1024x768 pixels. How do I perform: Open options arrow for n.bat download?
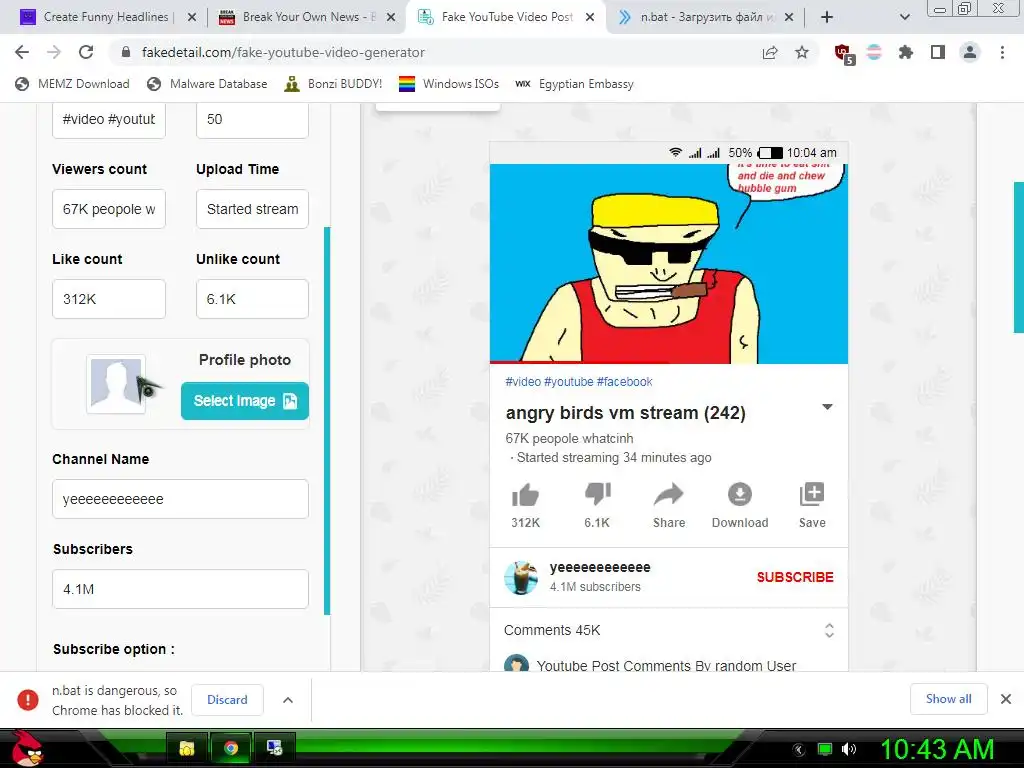click(288, 699)
